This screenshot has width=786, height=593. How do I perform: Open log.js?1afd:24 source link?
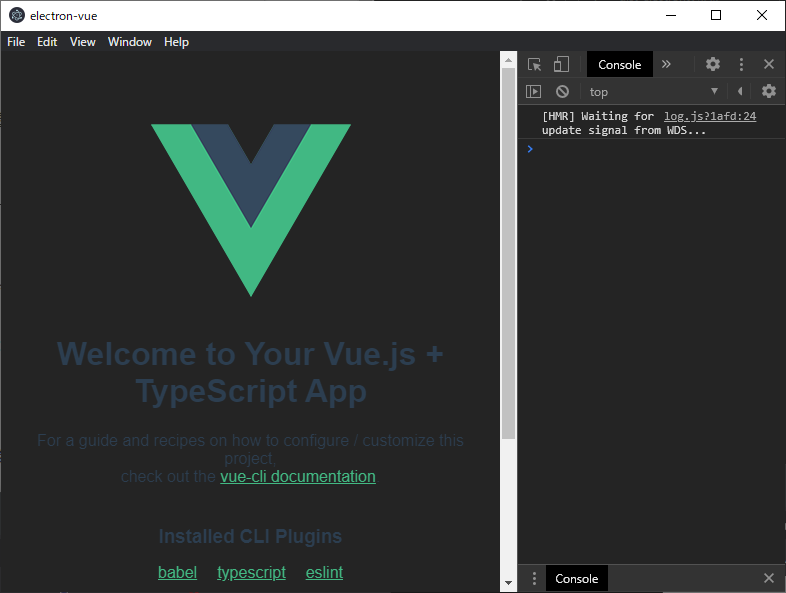(710, 116)
